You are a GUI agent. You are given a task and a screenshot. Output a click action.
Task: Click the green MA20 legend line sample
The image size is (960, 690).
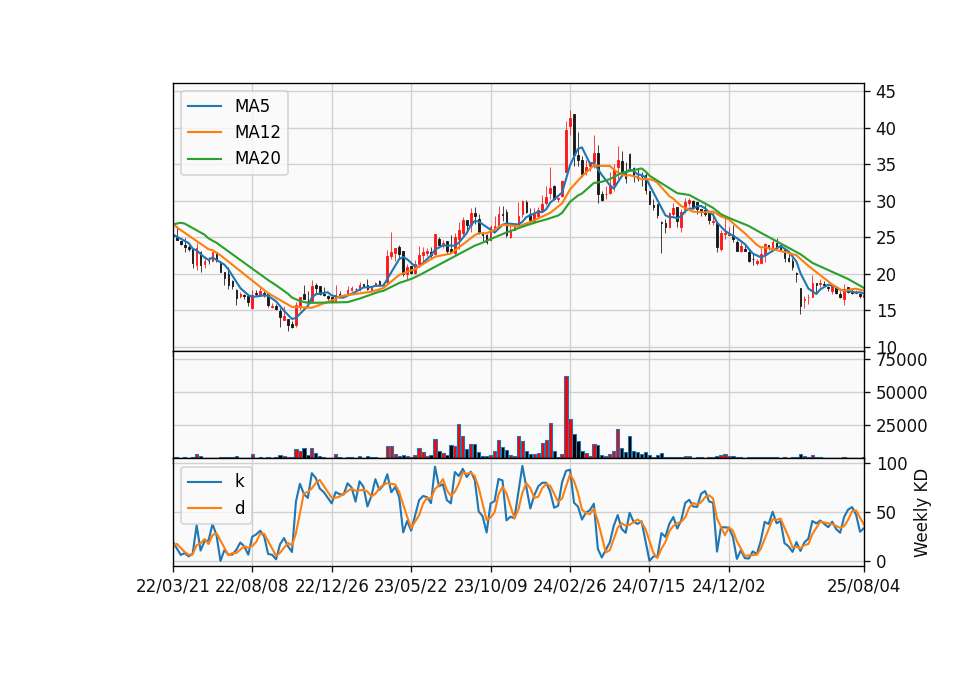(204, 158)
